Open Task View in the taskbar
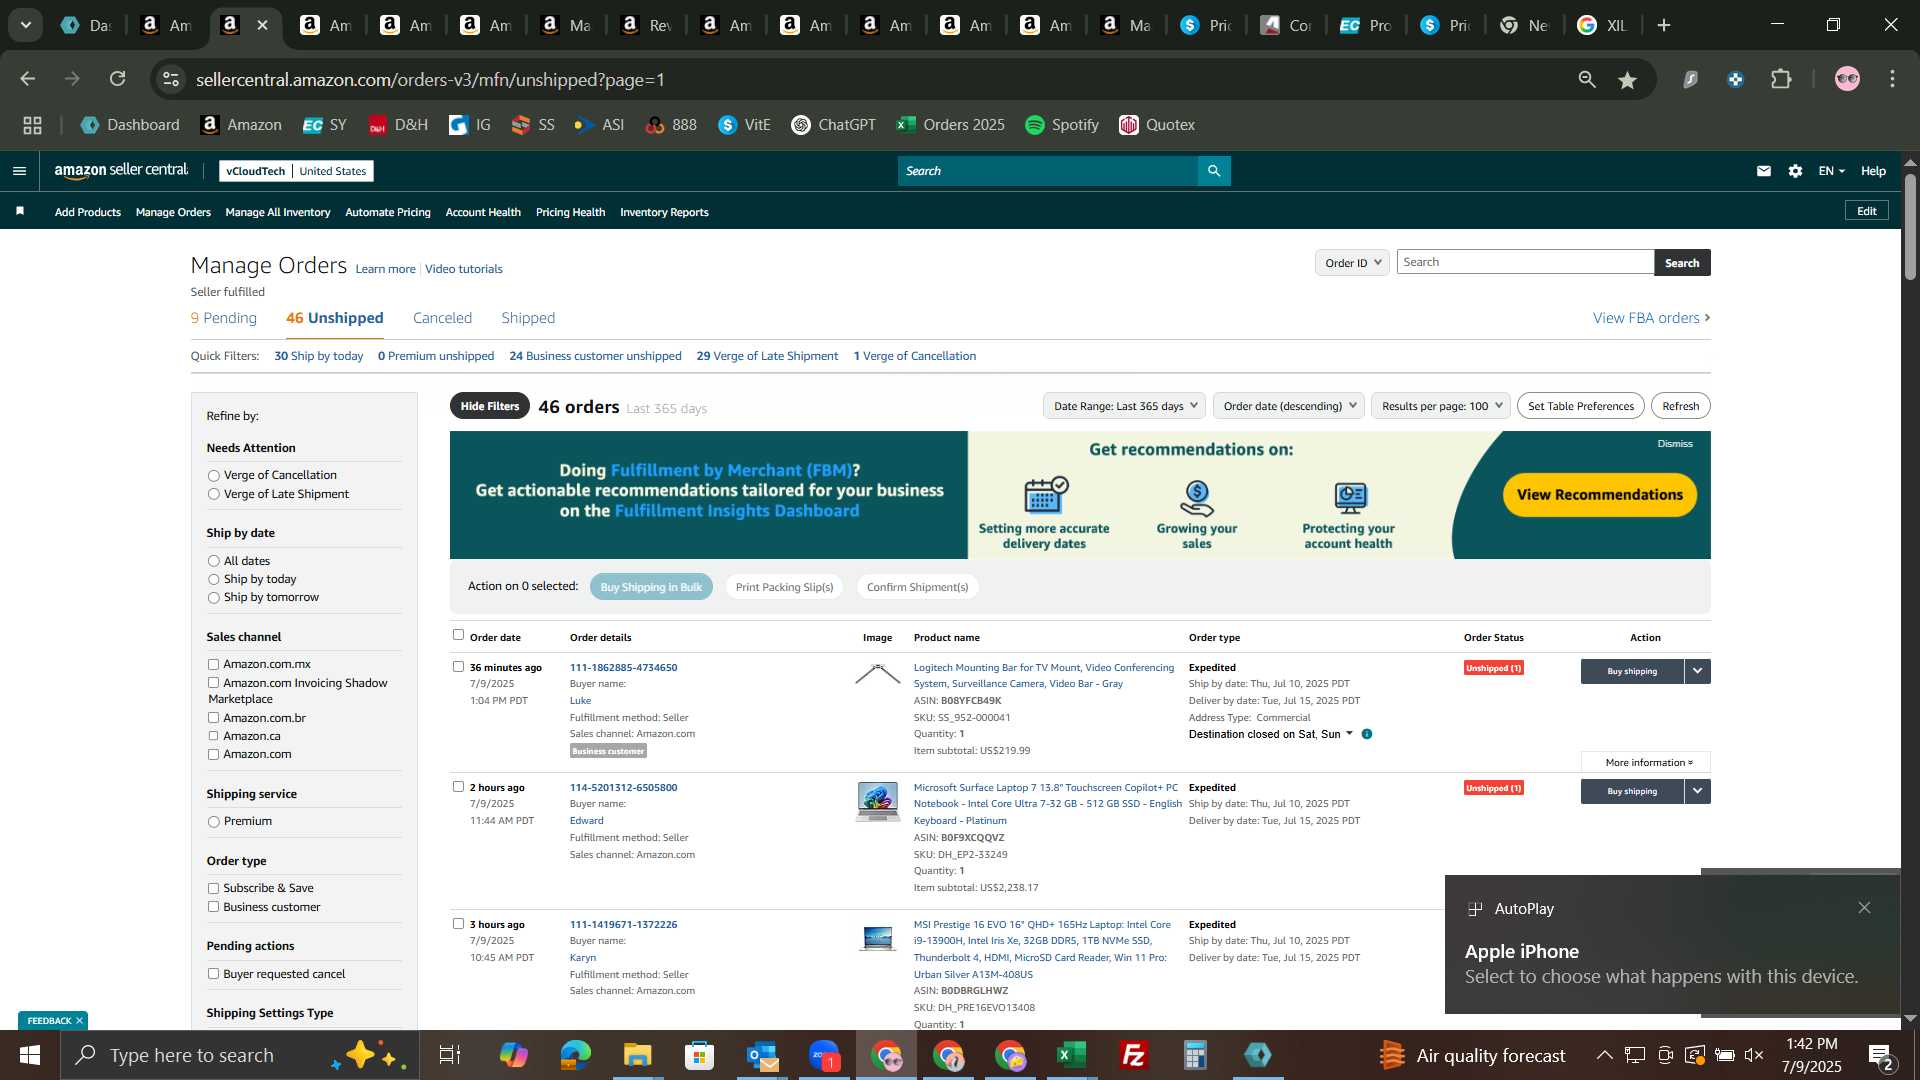1920x1080 pixels. (450, 1055)
